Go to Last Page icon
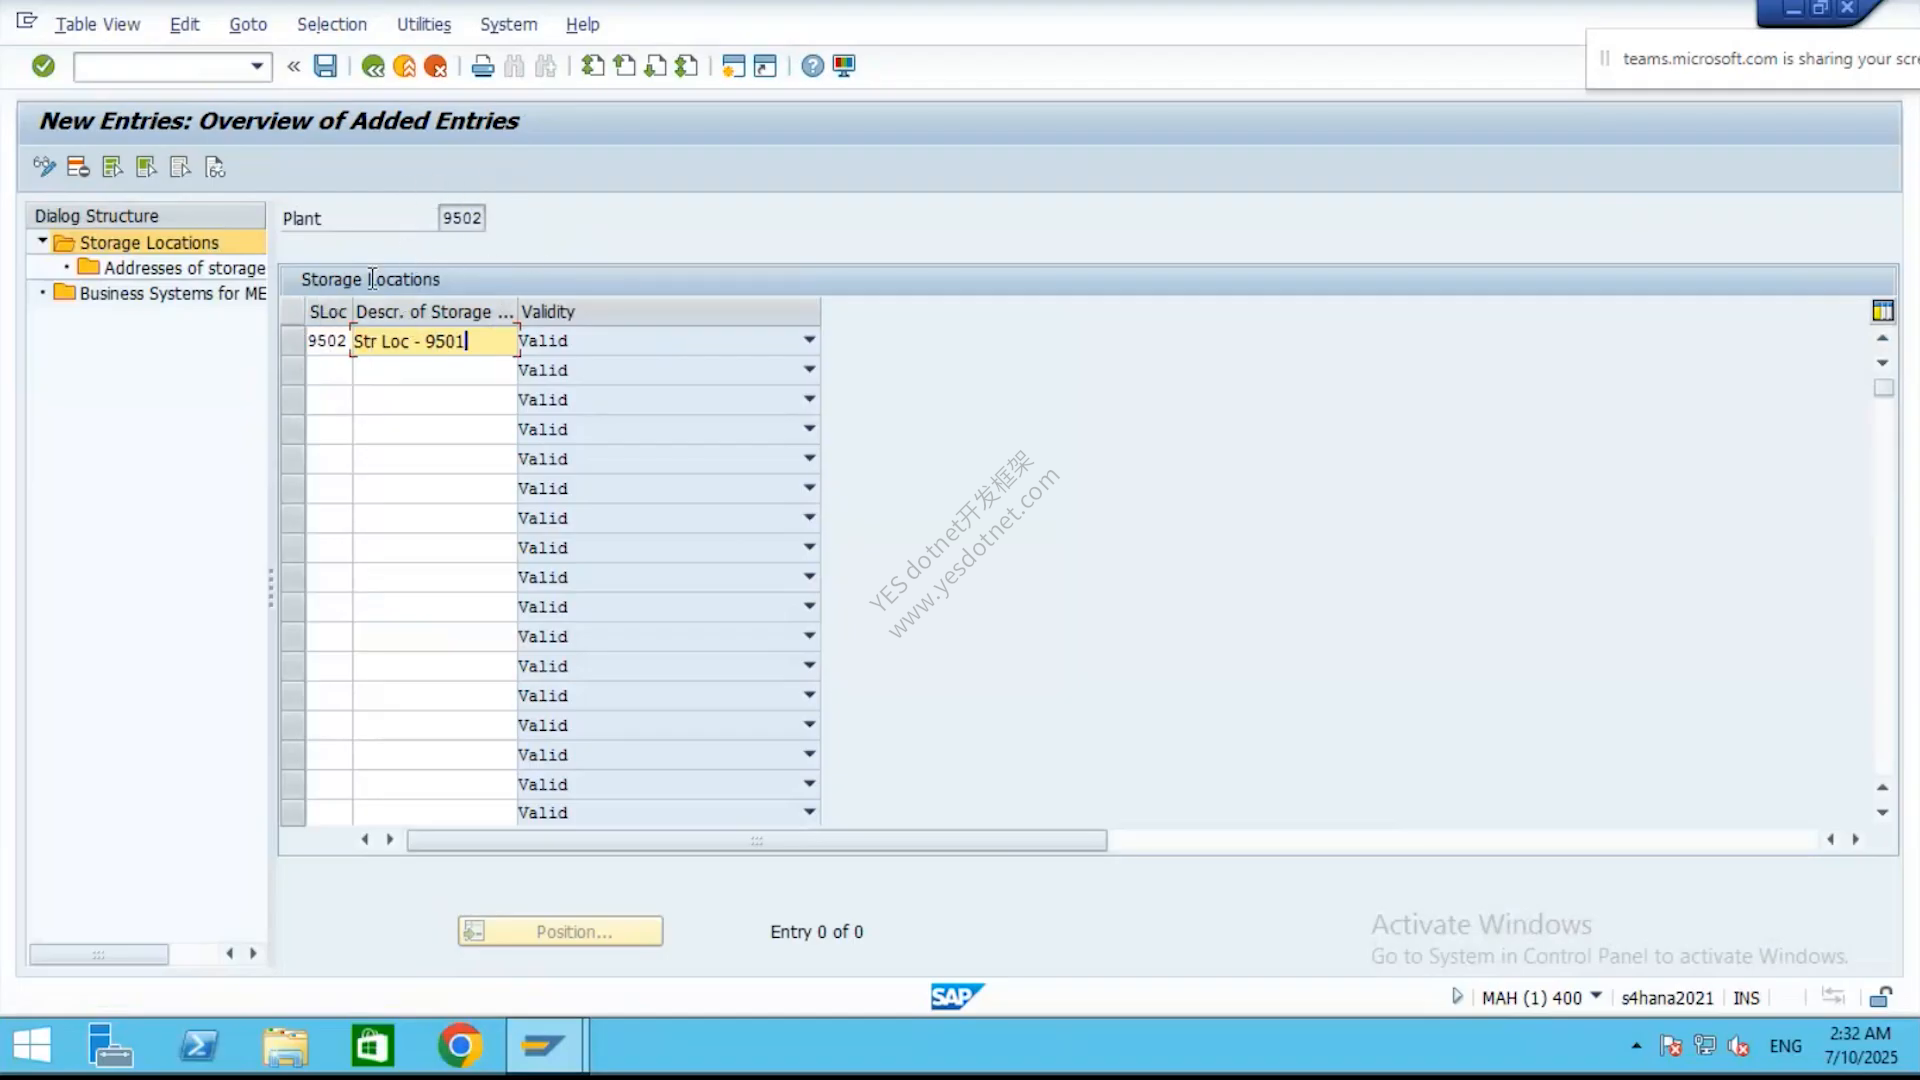Screen dimensions: 1920x1080 686,66
